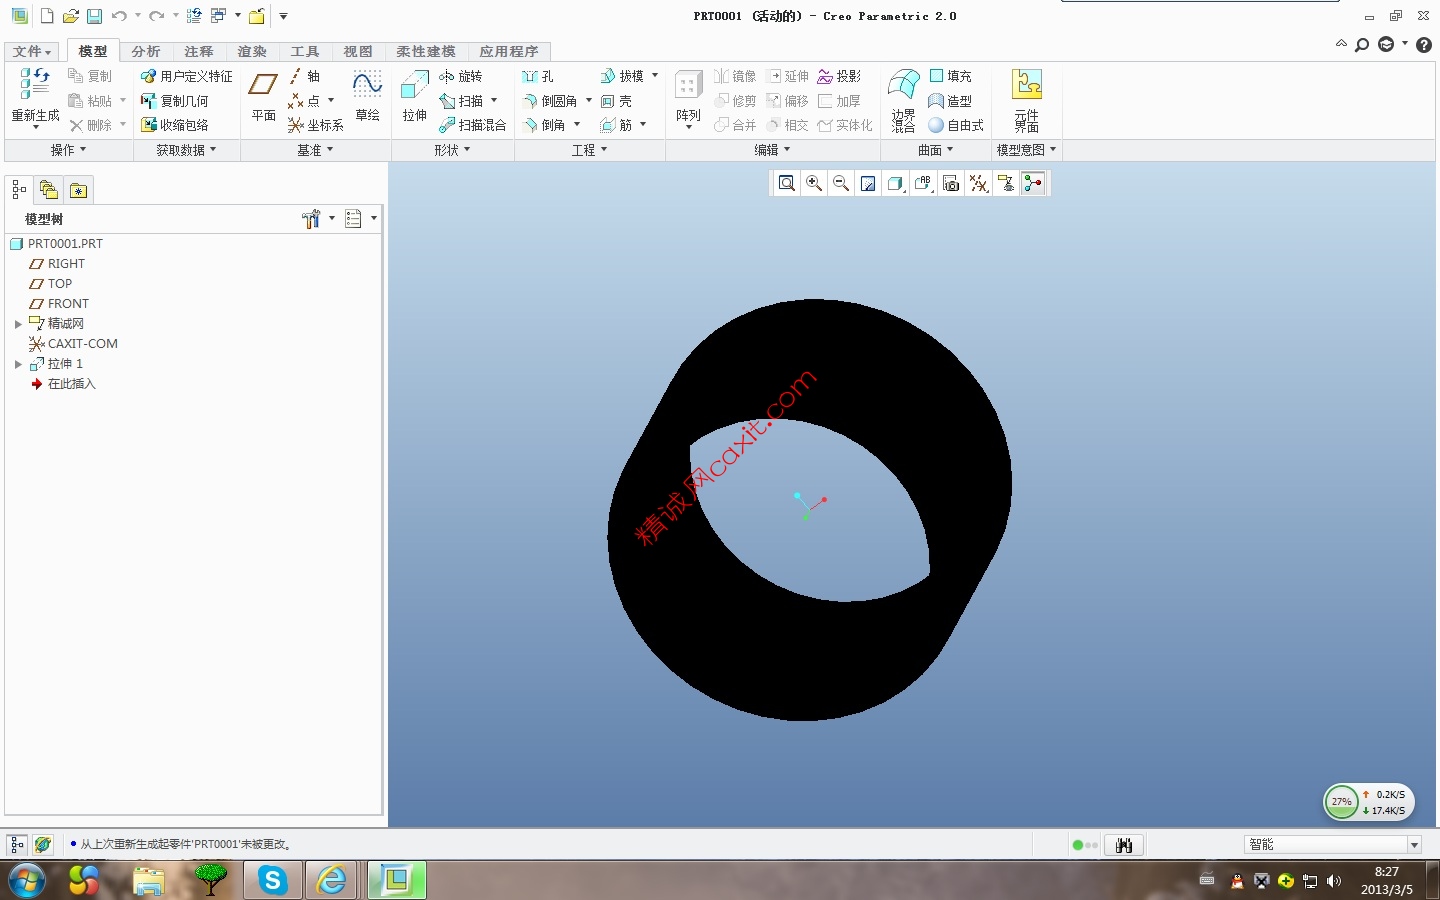1440x900 pixels.
Task: Toggle annotation display in graphics toolbar
Action: point(1005,183)
